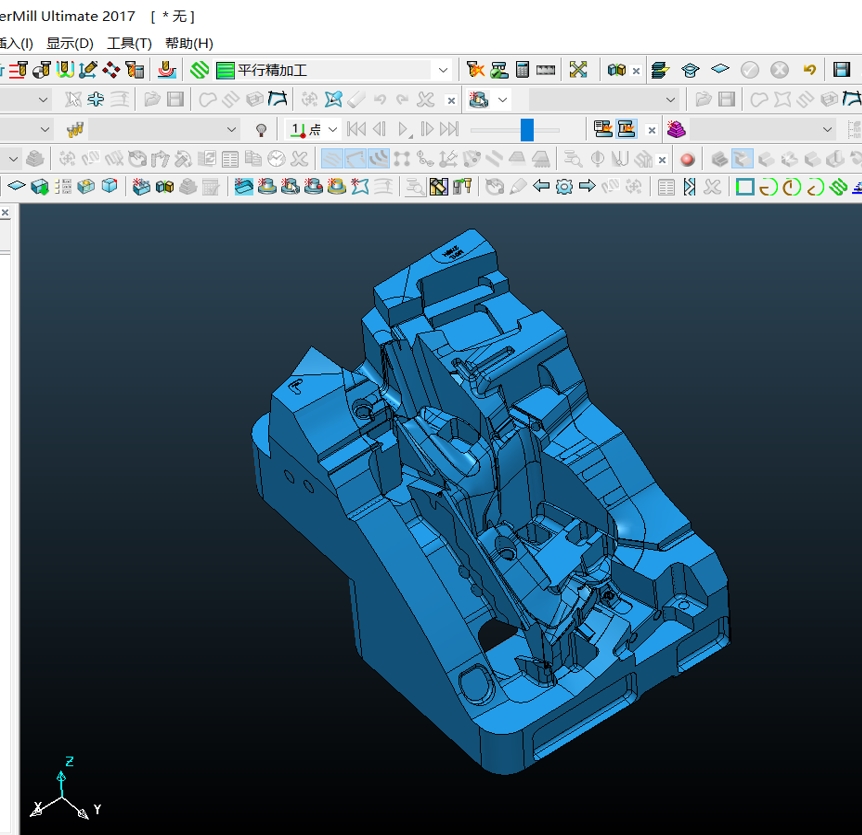
Task: Open the empty boundary name dropdown
Action: click(x=603, y=100)
